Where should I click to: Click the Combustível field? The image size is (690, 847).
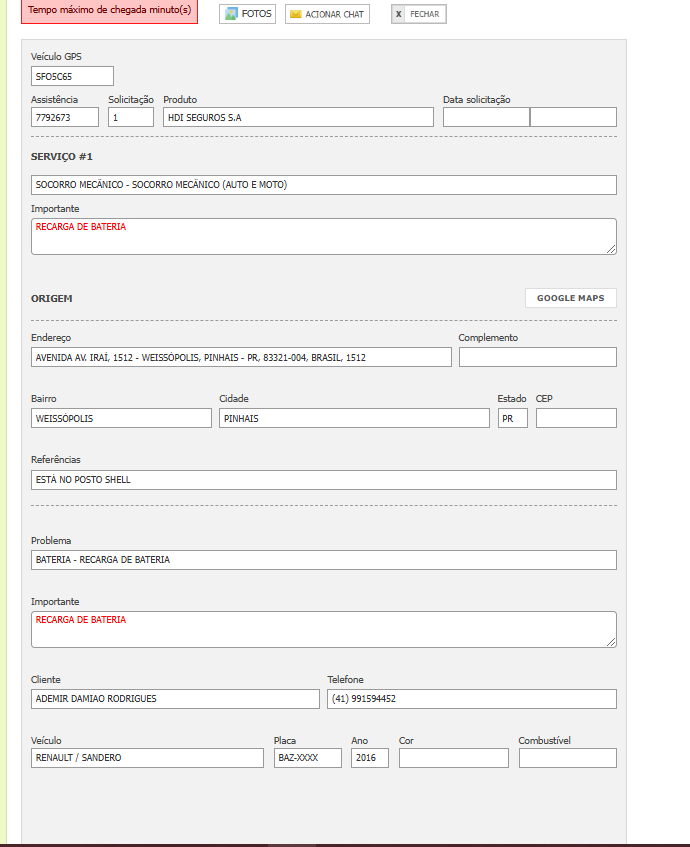(567, 758)
